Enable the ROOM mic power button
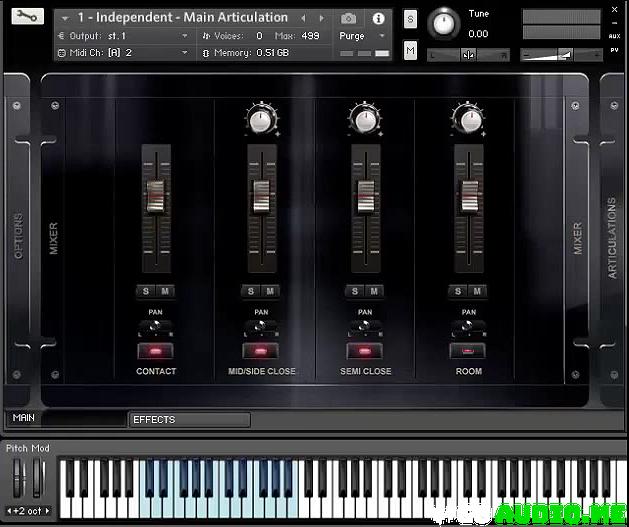Viewport: 629px width, 527px height. [x=468, y=351]
